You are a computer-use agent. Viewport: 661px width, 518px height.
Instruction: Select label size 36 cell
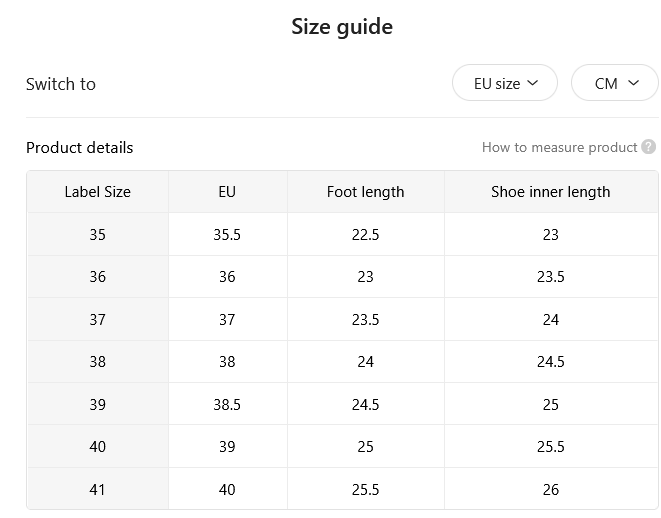(97, 276)
